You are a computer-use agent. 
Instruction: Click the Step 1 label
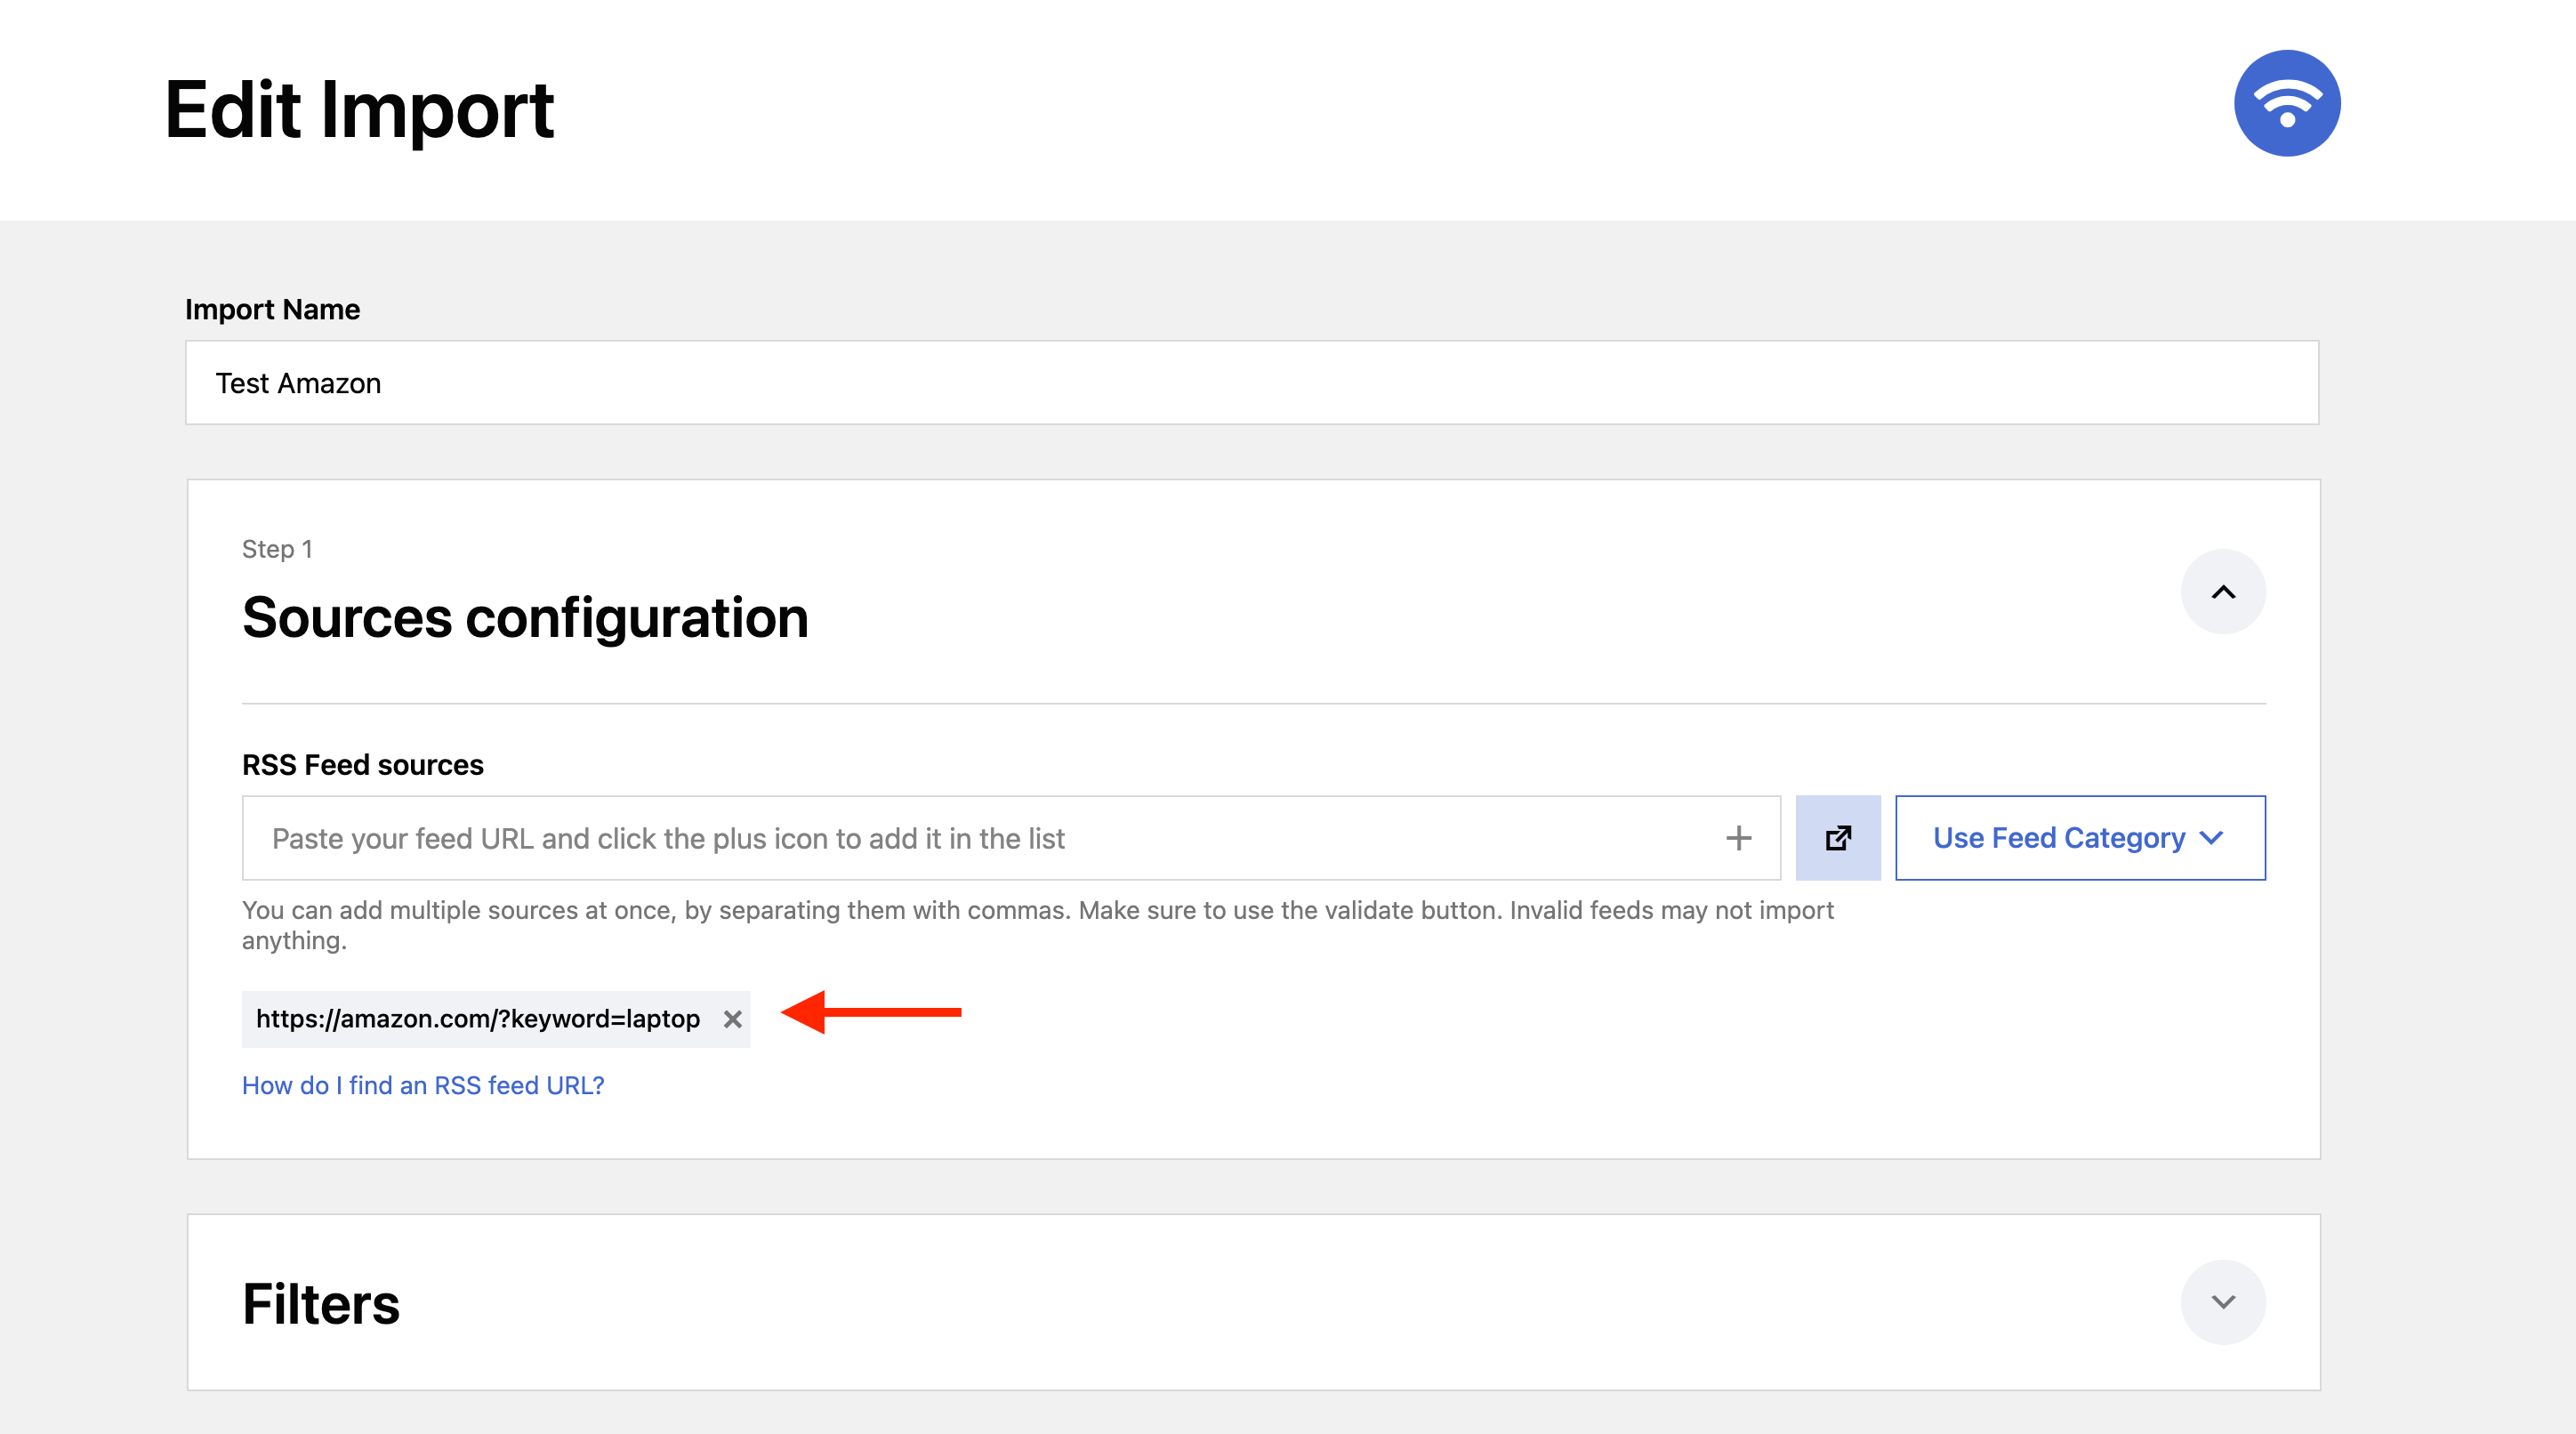coord(277,549)
